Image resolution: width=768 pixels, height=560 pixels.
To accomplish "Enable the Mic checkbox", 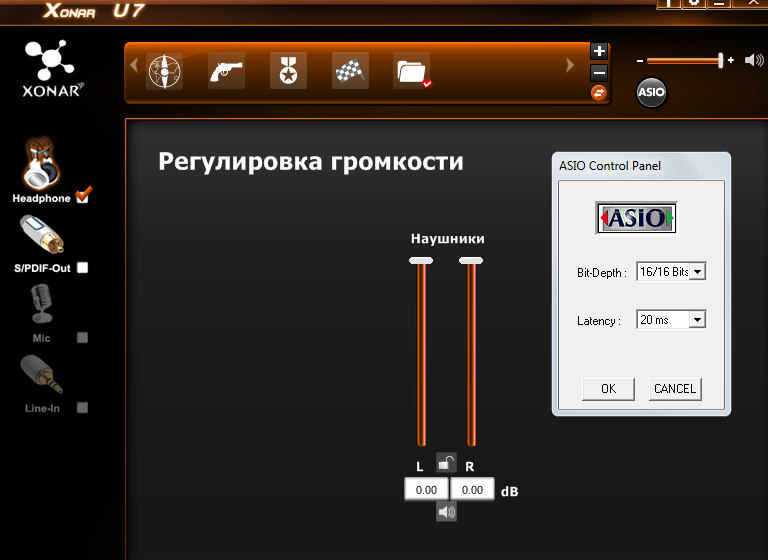I will [83, 338].
